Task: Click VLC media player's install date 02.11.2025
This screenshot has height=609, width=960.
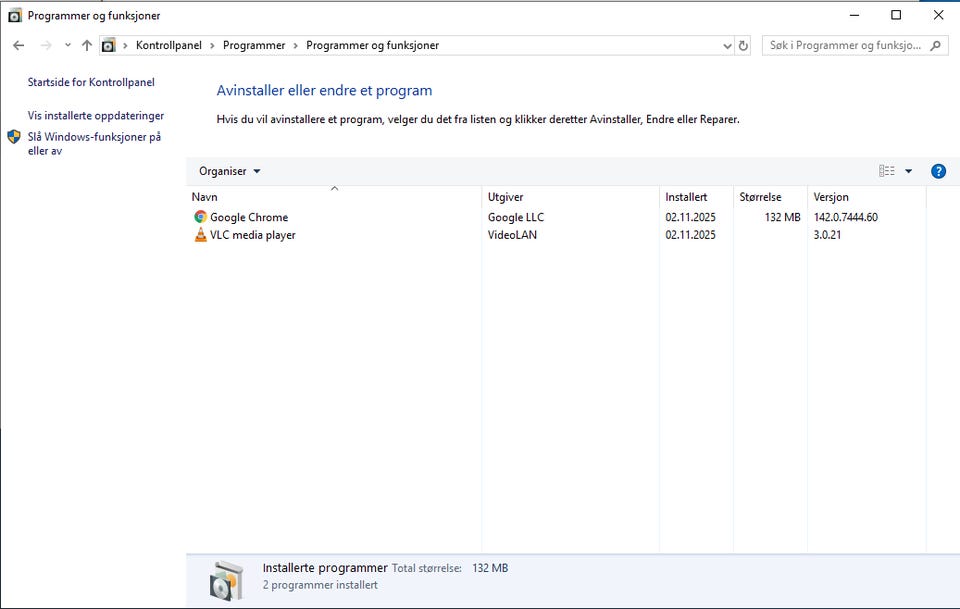Action: click(x=690, y=235)
